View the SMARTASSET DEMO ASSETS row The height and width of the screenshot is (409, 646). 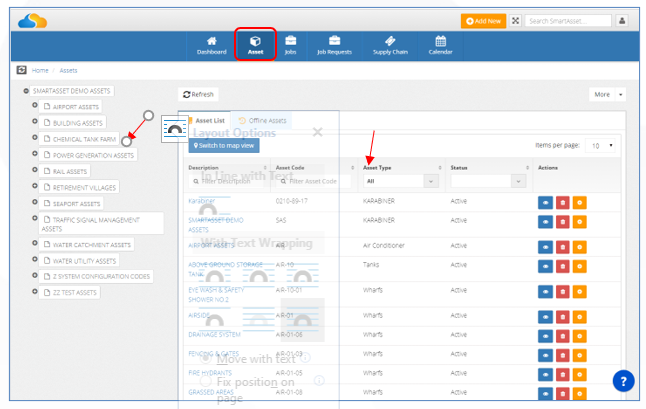pos(545,222)
